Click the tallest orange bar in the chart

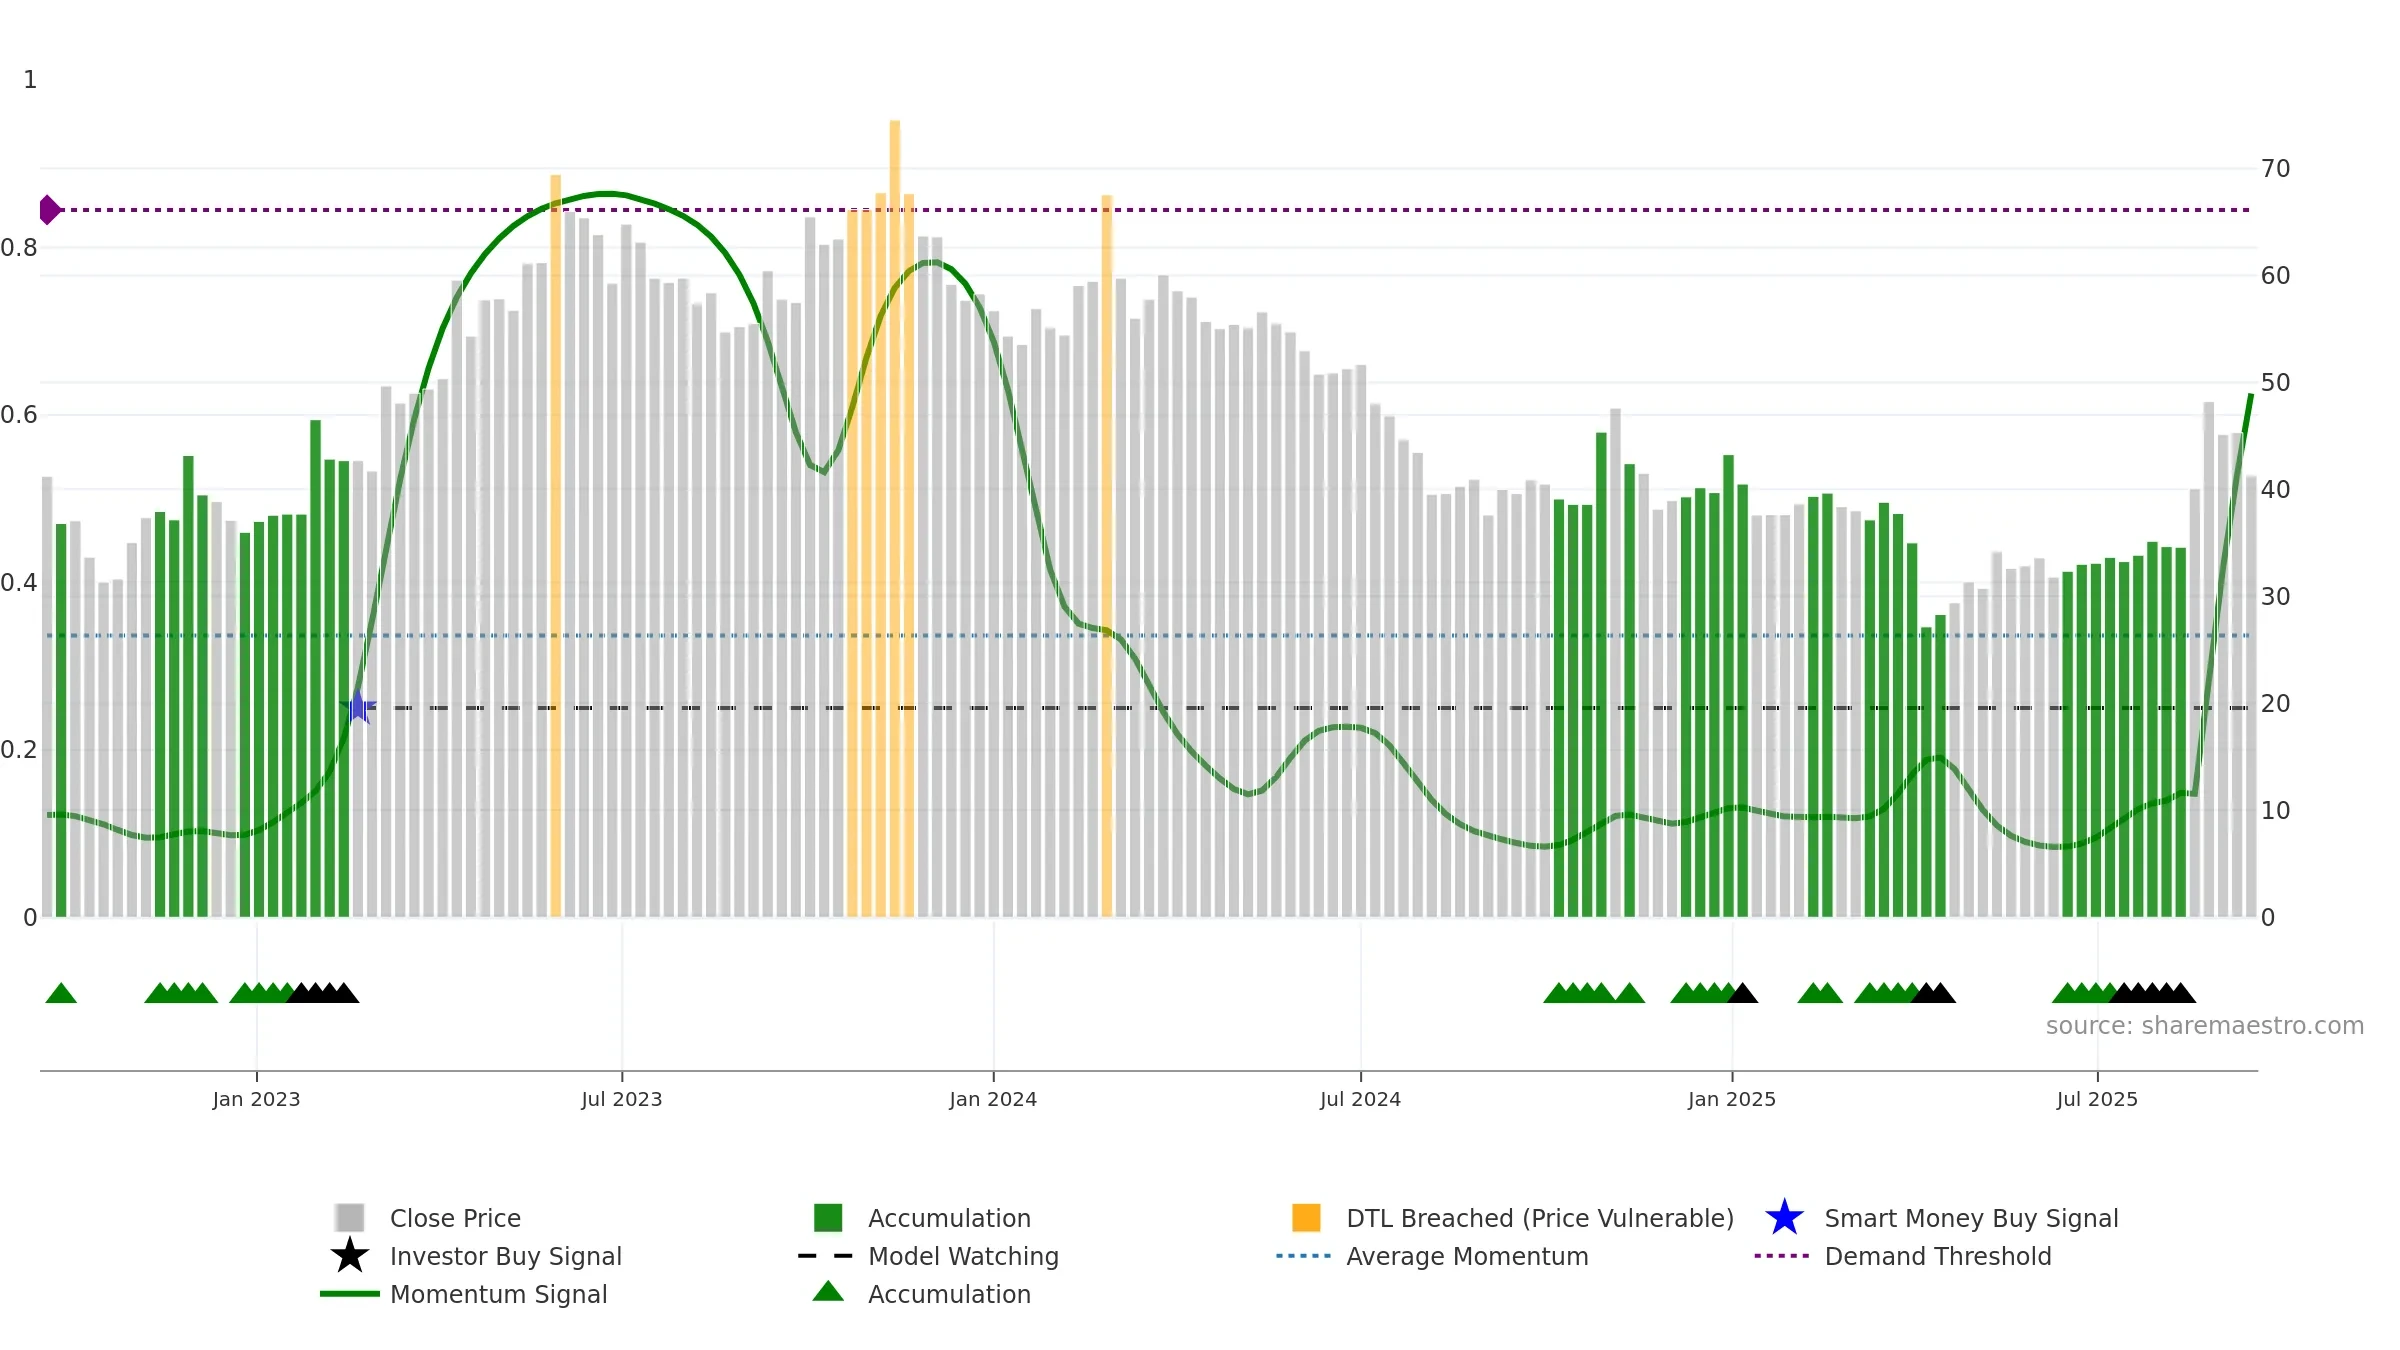click(895, 518)
